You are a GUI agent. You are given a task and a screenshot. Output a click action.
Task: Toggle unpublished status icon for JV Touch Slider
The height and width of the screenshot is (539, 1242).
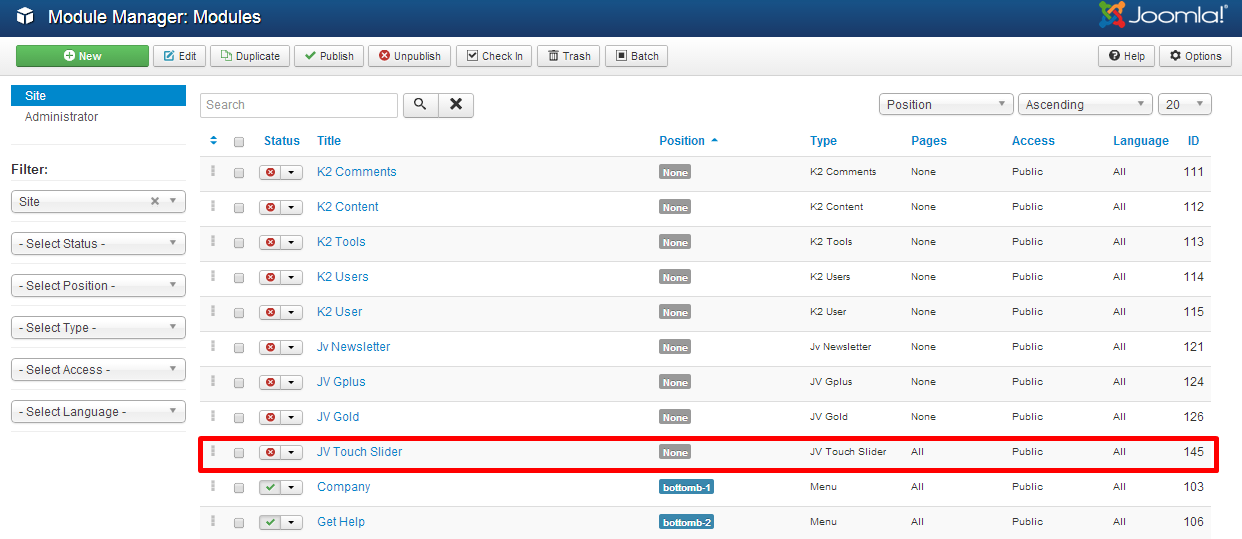click(x=270, y=452)
